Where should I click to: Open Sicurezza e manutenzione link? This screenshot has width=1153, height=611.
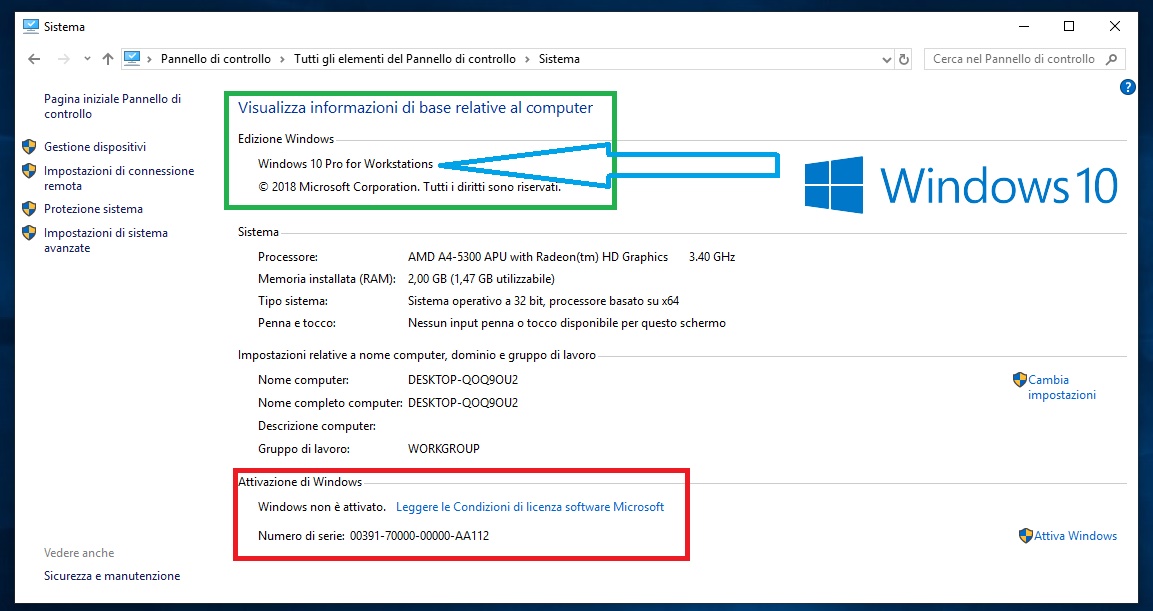click(x=112, y=576)
